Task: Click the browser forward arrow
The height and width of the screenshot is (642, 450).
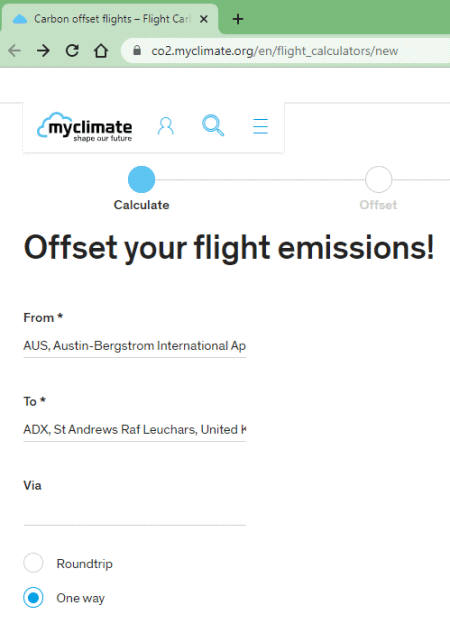Action: pos(43,51)
